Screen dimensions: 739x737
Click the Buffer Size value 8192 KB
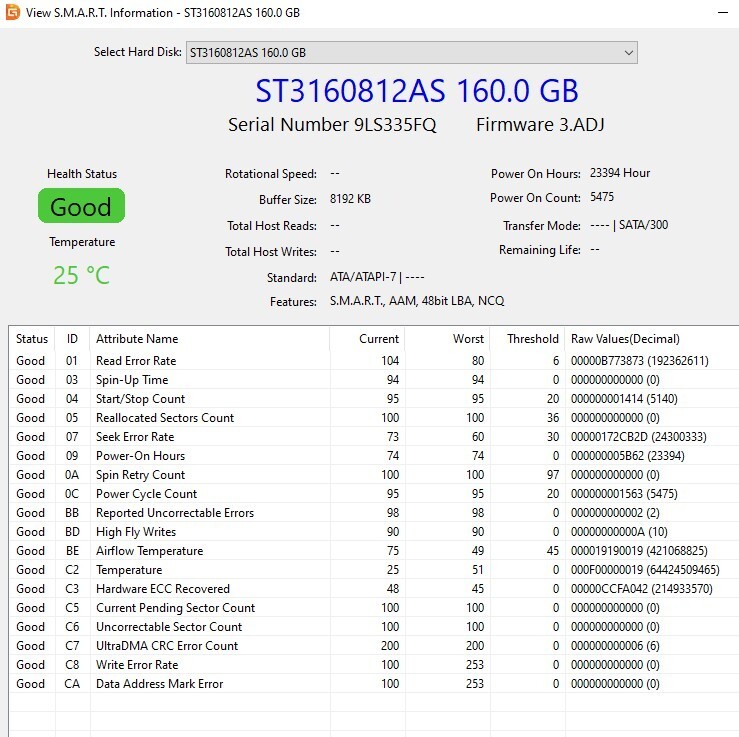350,199
